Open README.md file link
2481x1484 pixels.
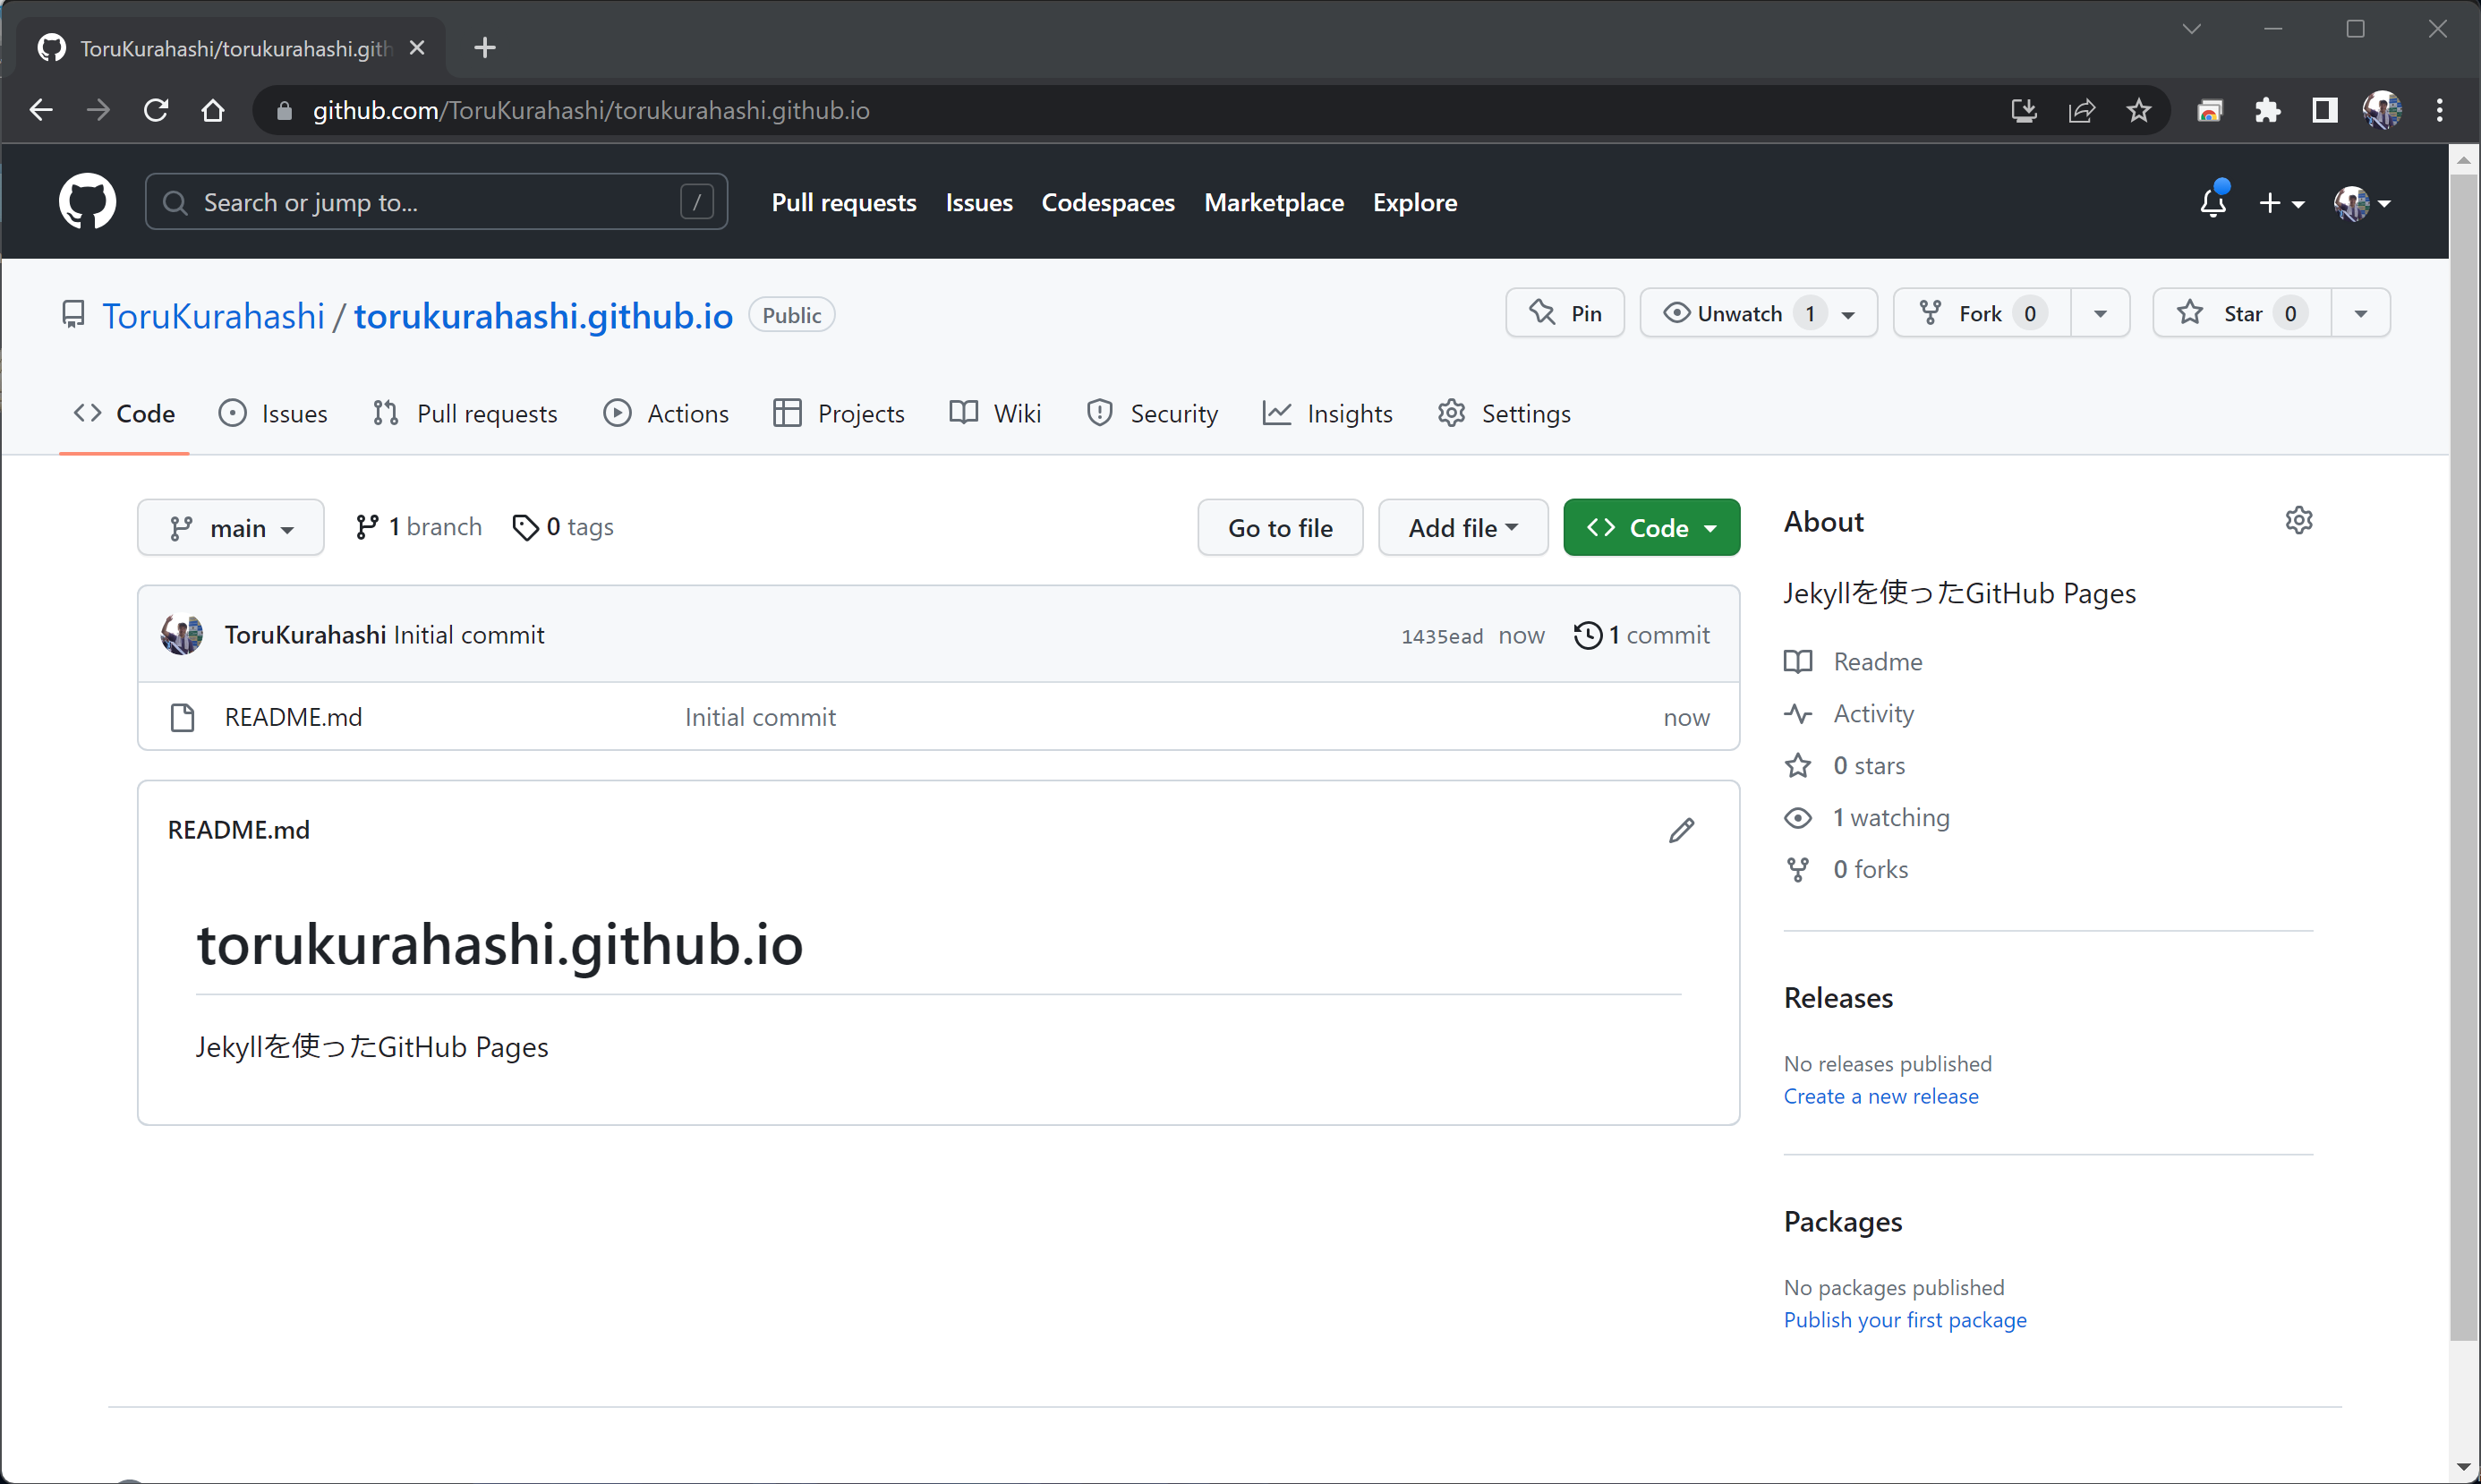point(293,717)
